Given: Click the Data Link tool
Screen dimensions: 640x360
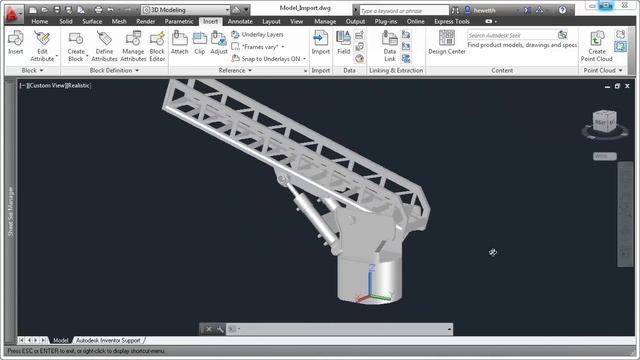Looking at the screenshot, I should click(389, 46).
